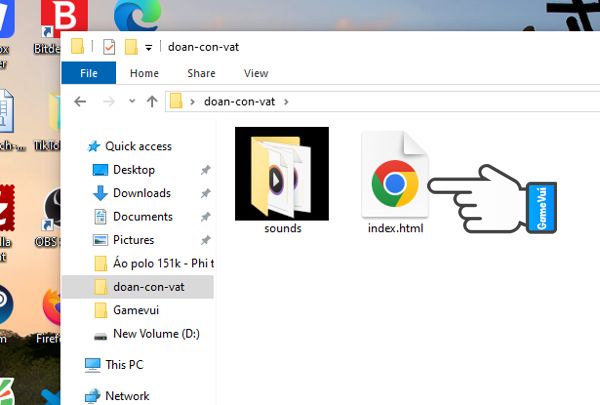
Task: Open the index.html Chrome file
Action: pos(396,185)
